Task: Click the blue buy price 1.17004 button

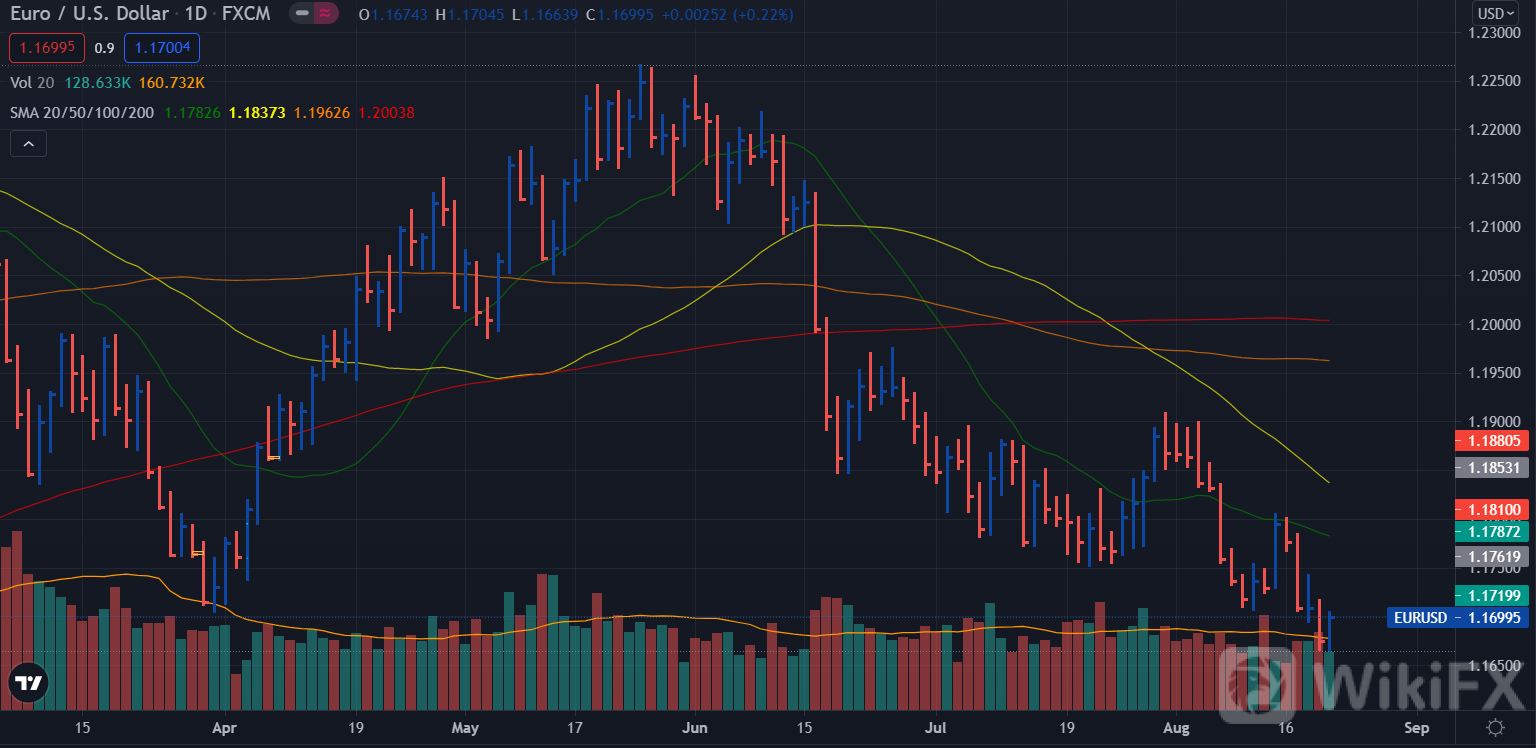Action: pyautogui.click(x=162, y=47)
